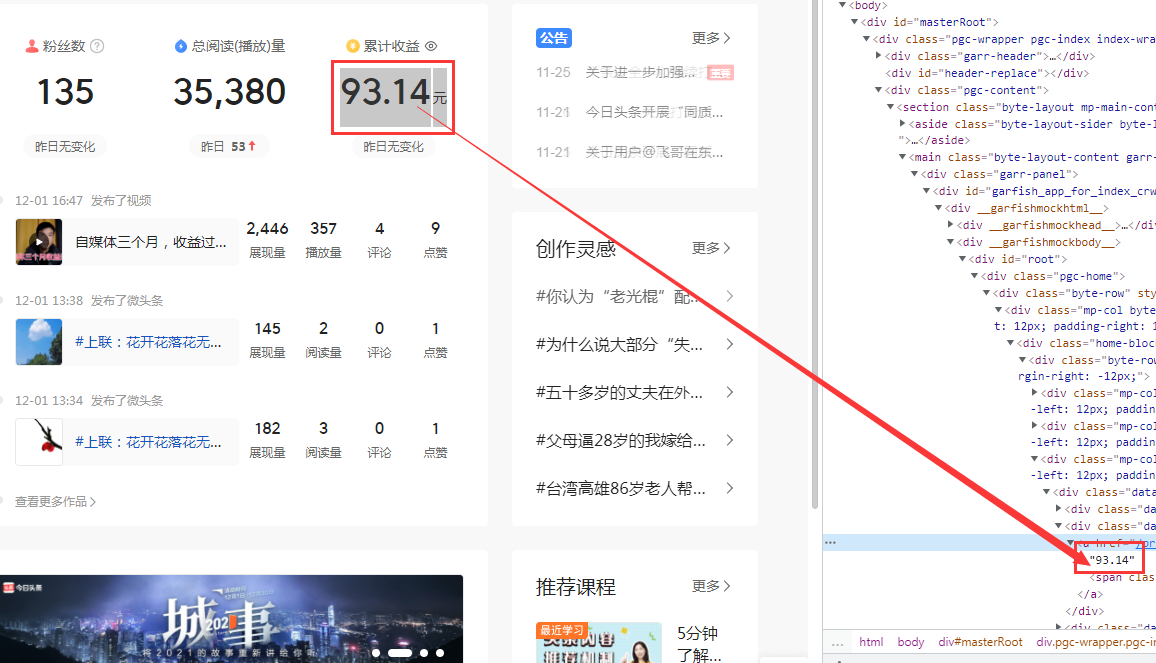
Task: Expand the aside byte-layout-sider node
Action: click(904, 124)
